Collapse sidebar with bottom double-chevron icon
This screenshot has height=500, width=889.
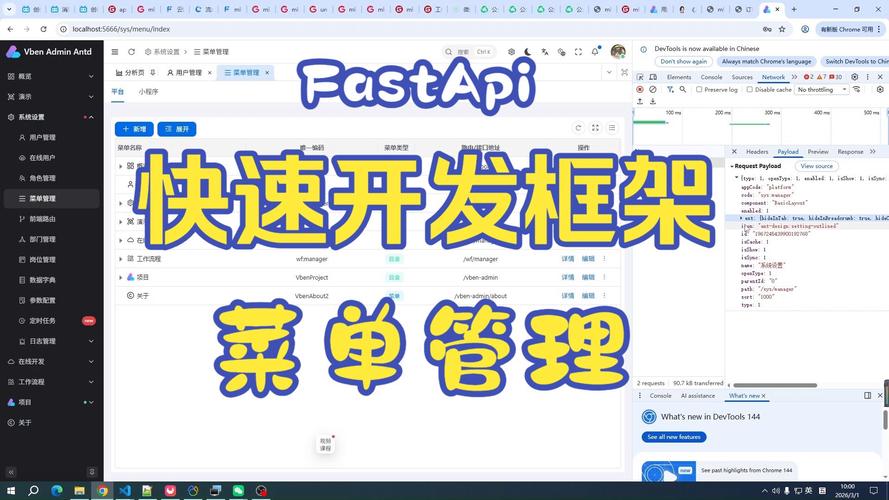(x=11, y=472)
